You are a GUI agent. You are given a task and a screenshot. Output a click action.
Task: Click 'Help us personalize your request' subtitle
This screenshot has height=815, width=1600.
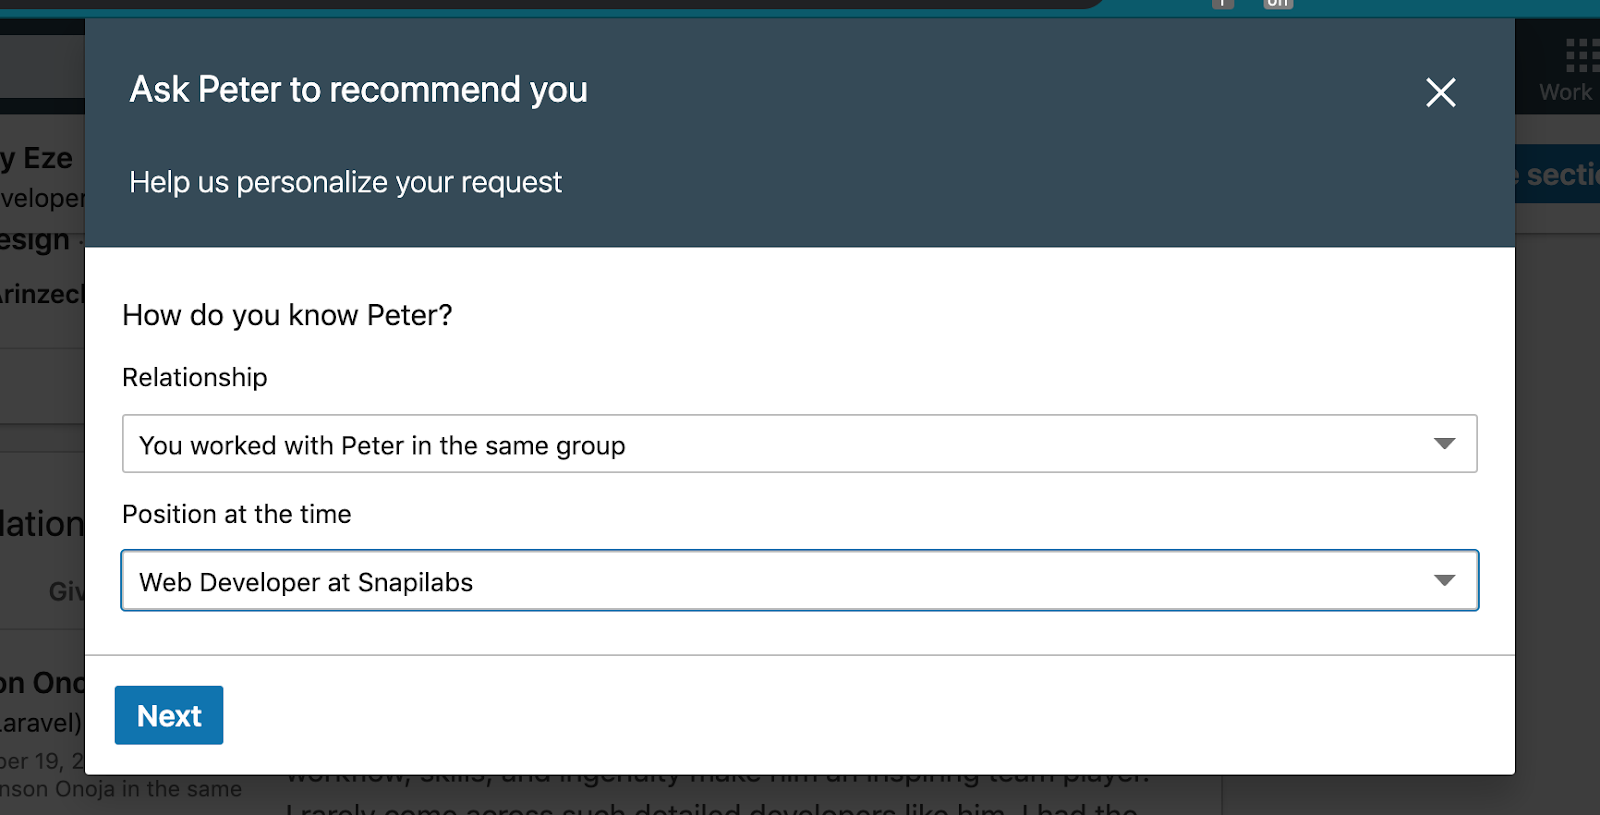pyautogui.click(x=345, y=182)
